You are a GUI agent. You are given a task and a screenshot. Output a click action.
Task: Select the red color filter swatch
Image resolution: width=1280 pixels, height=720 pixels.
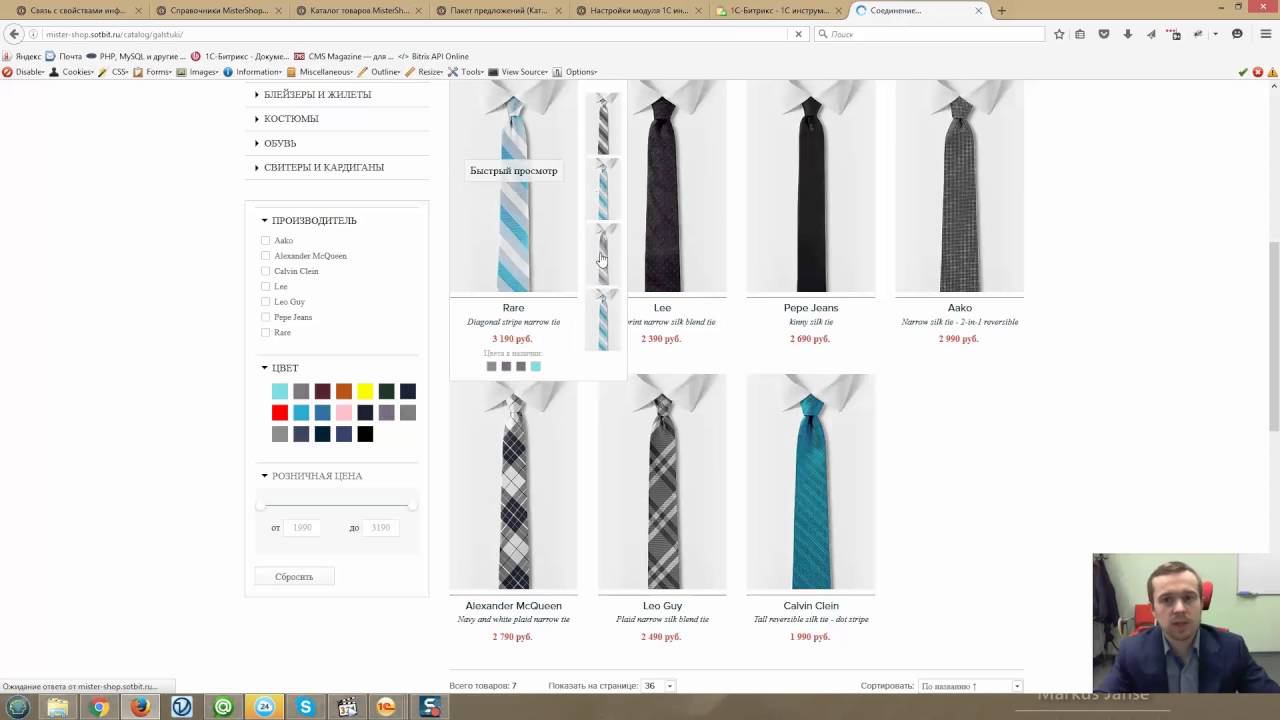(280, 413)
